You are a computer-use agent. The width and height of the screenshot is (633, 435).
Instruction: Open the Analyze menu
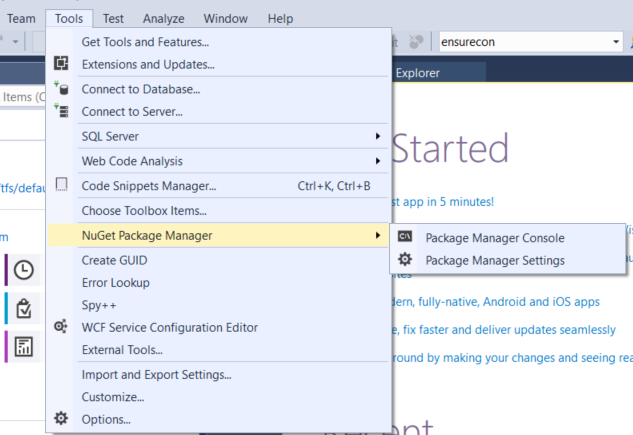click(163, 18)
